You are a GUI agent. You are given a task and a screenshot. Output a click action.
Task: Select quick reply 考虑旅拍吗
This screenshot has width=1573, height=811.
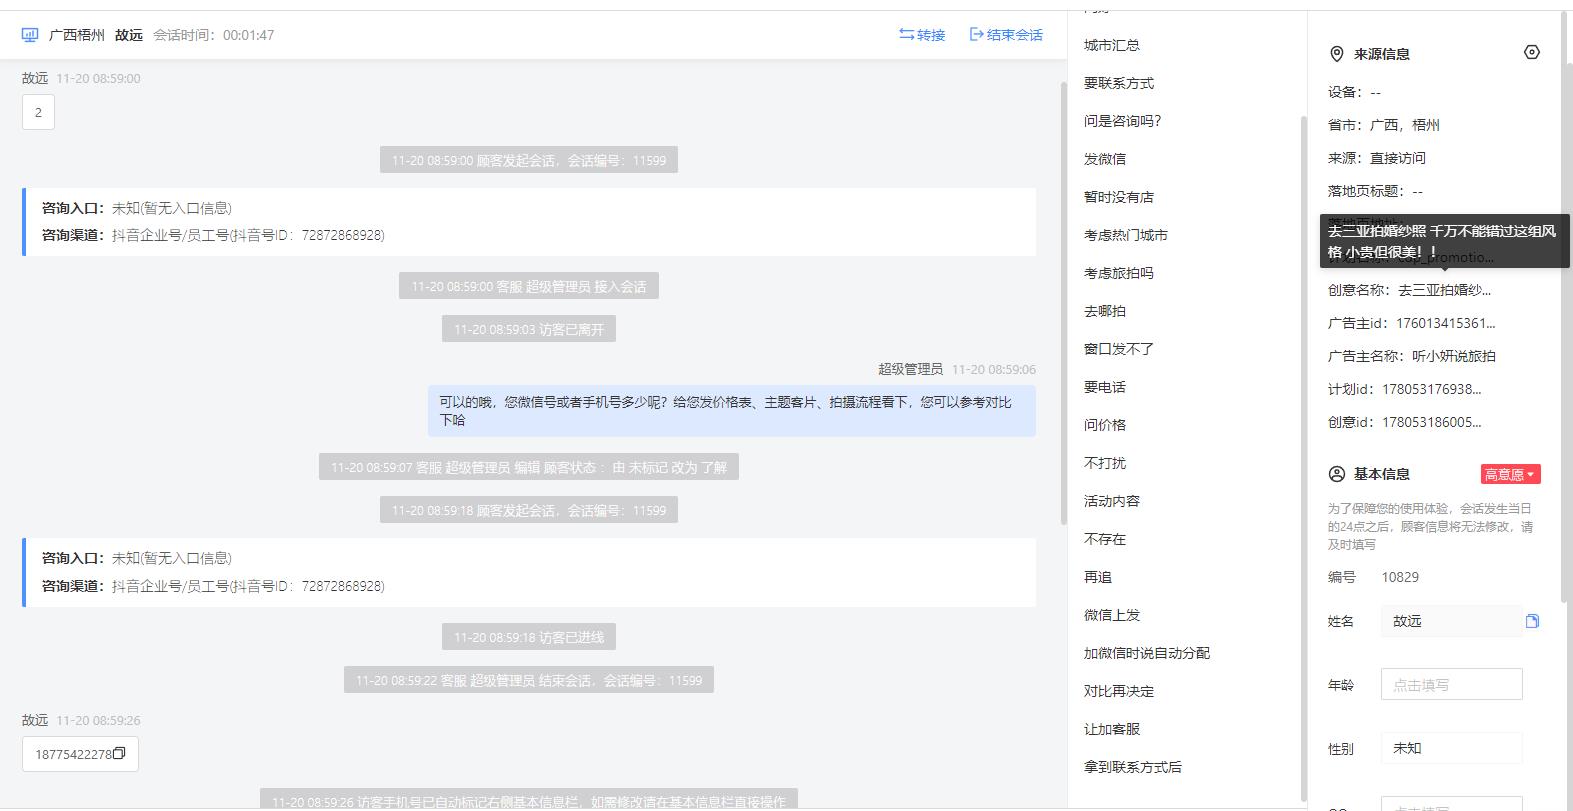coord(1119,273)
